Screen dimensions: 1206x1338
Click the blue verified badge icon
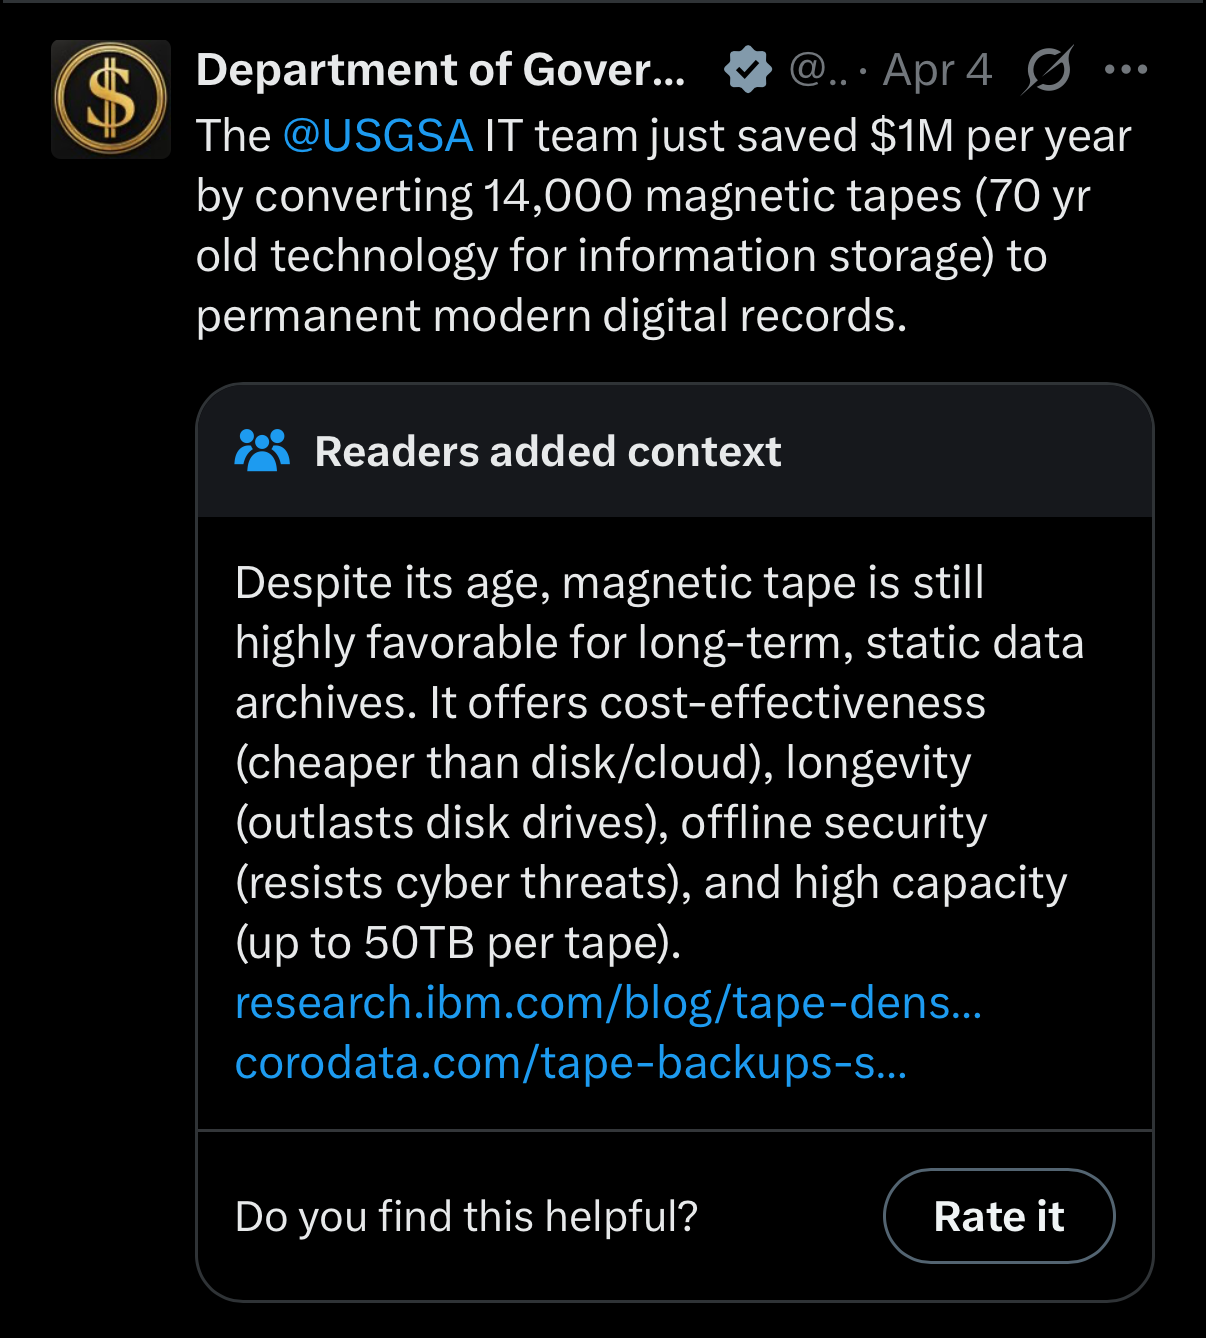[748, 69]
